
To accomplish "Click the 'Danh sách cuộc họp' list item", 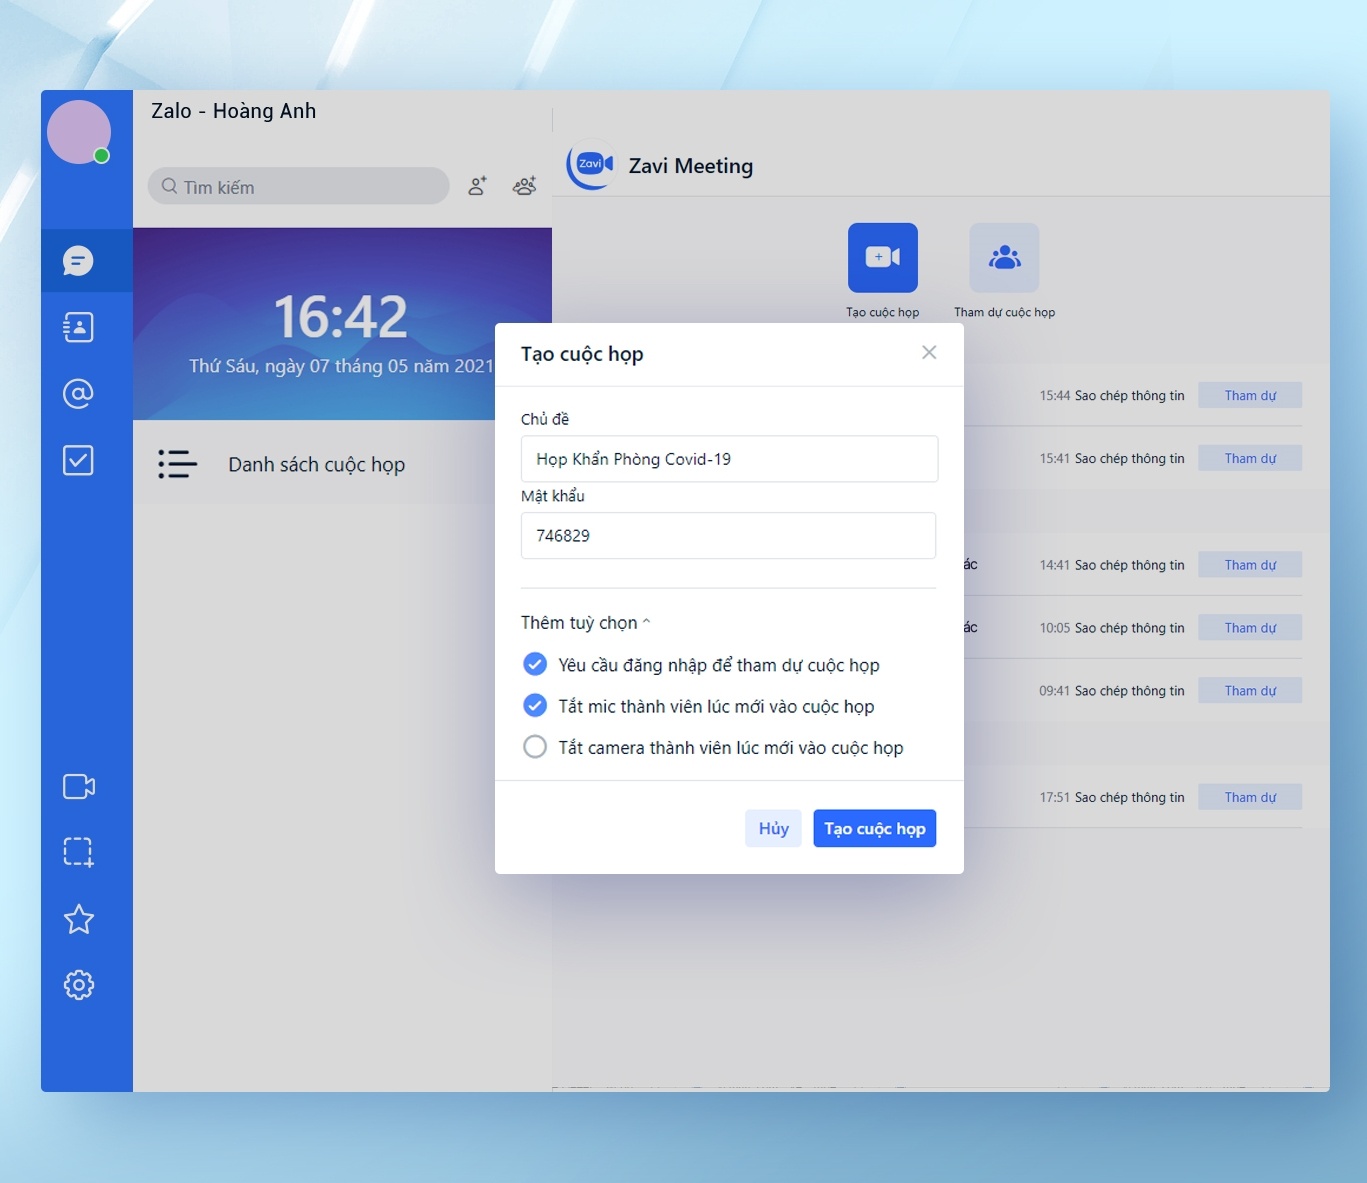I will click(x=316, y=465).
